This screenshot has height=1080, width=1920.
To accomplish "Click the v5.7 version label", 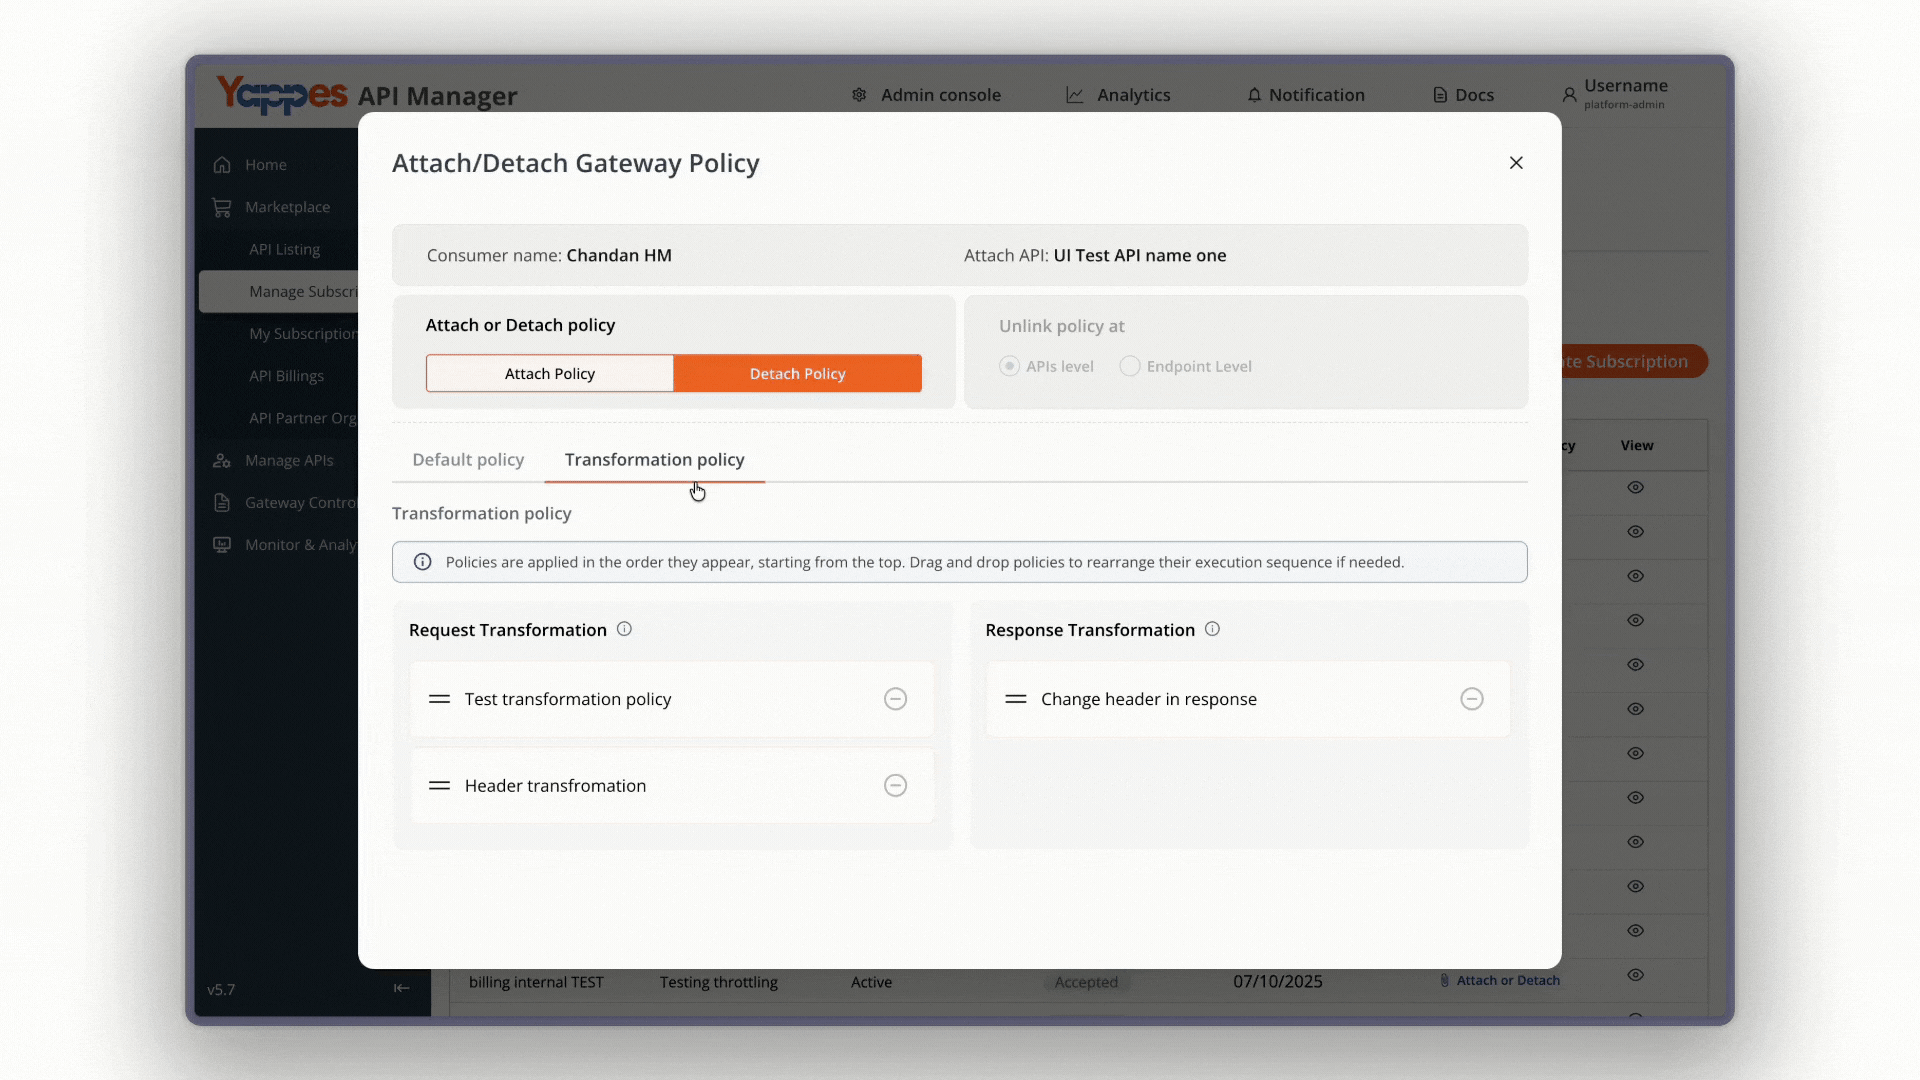I will coord(221,990).
